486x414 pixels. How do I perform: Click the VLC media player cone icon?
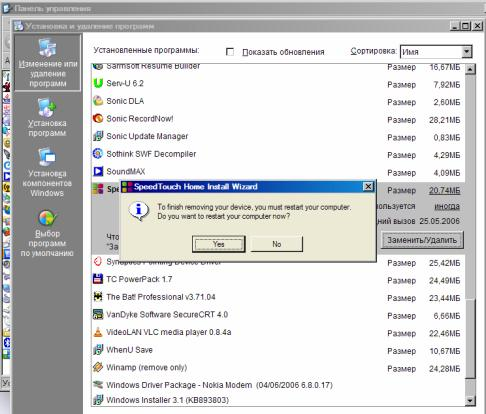pyautogui.click(x=98, y=332)
